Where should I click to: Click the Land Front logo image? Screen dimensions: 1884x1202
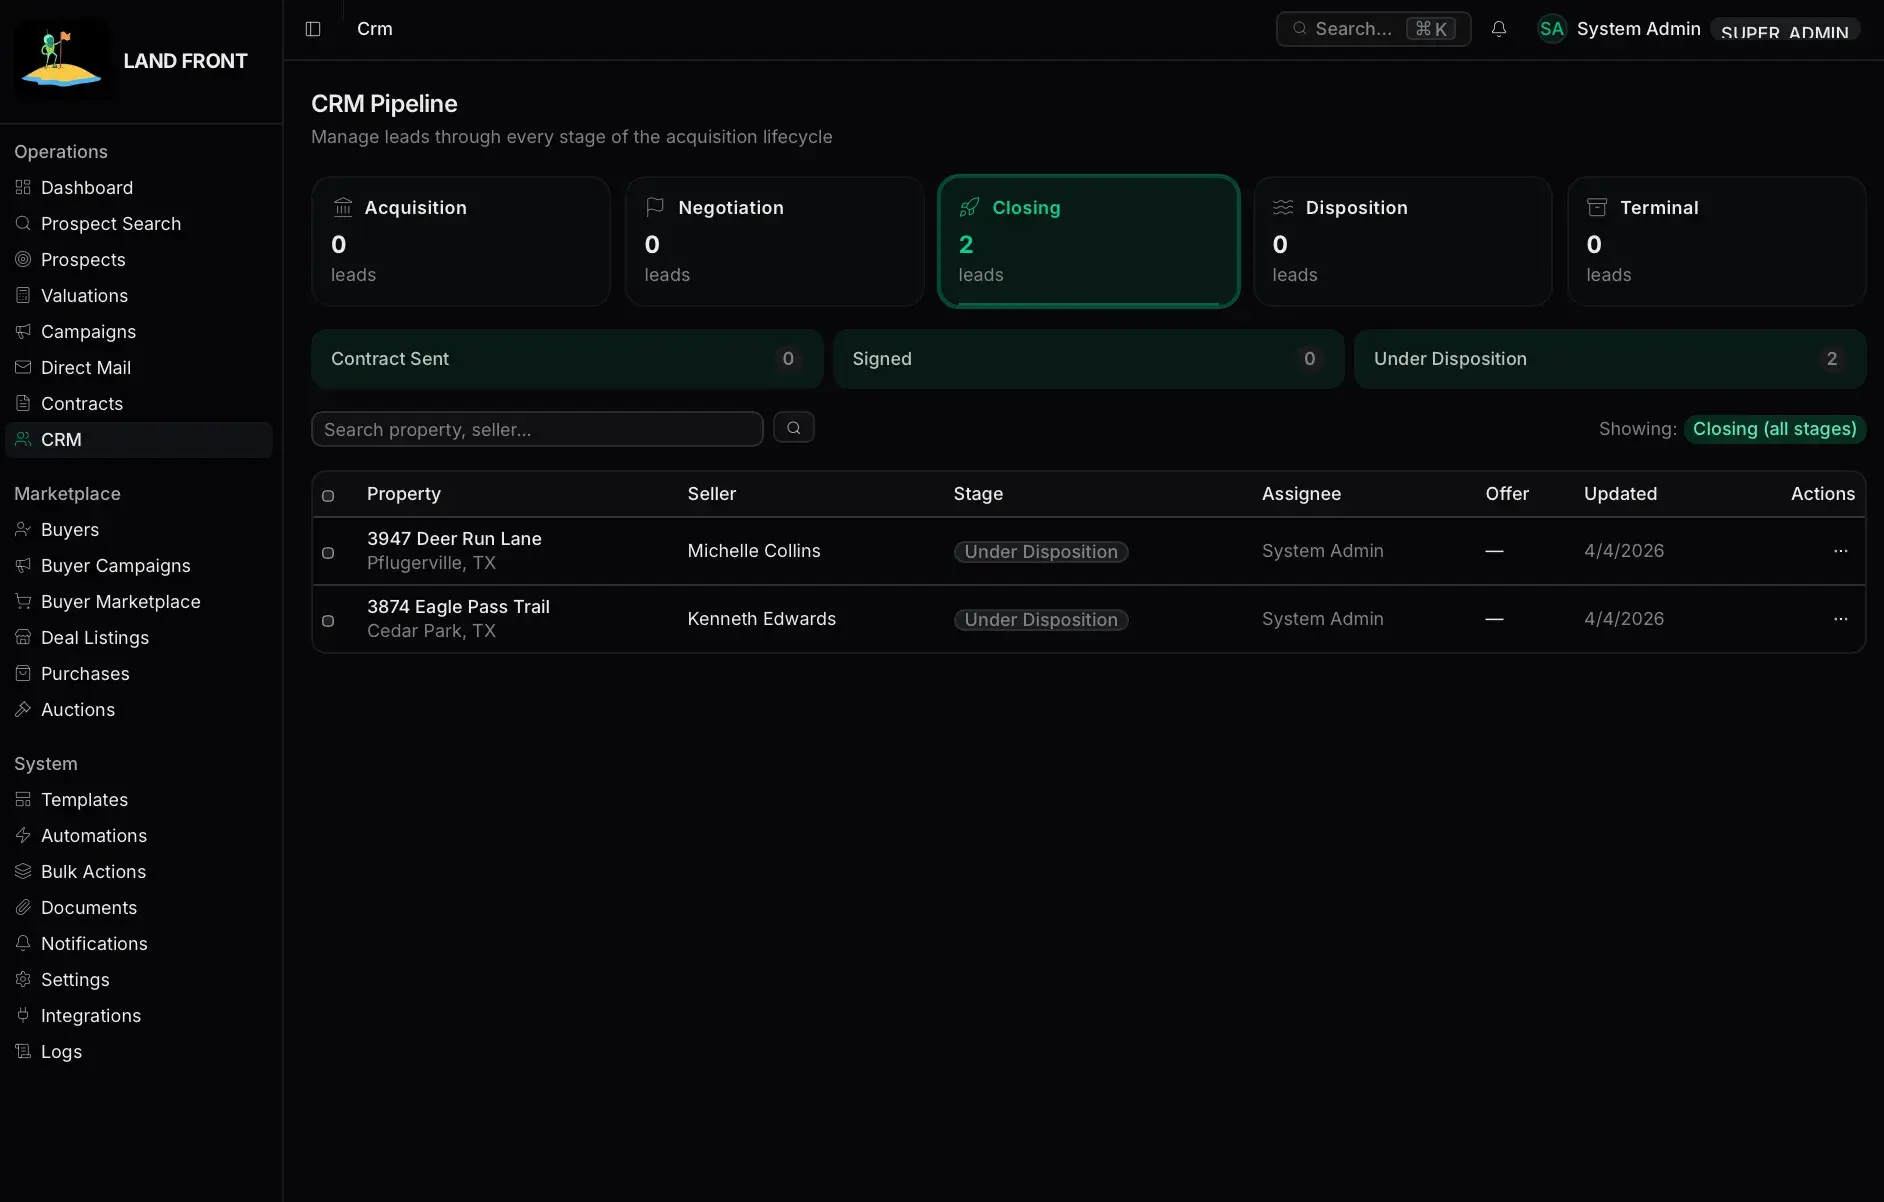click(x=61, y=61)
